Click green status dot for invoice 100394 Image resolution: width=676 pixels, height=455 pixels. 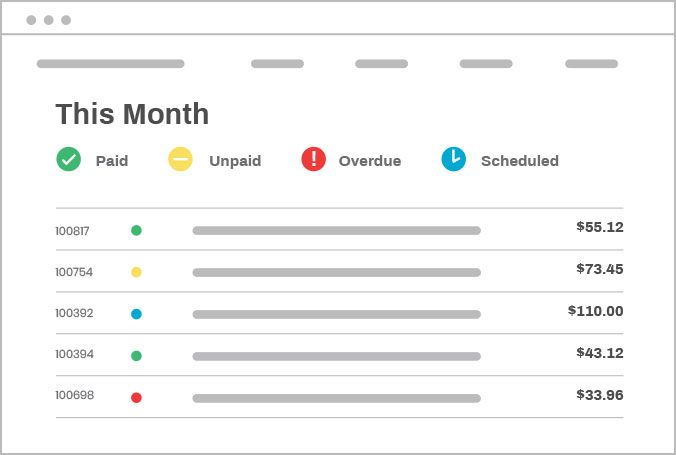[136, 355]
